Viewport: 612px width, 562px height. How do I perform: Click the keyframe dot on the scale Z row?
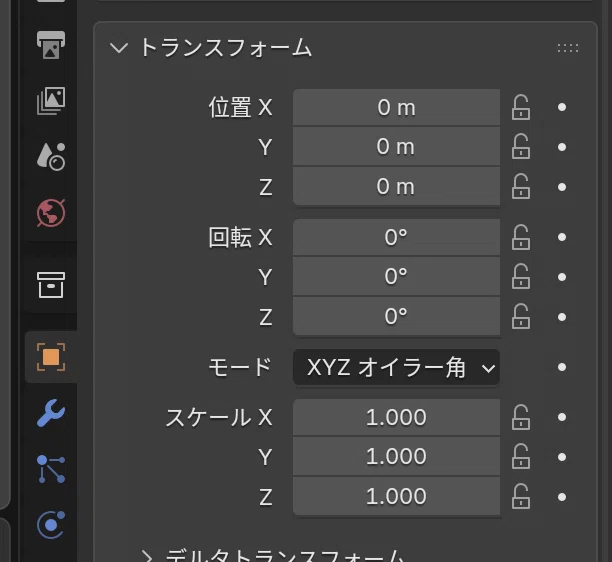pos(562,497)
